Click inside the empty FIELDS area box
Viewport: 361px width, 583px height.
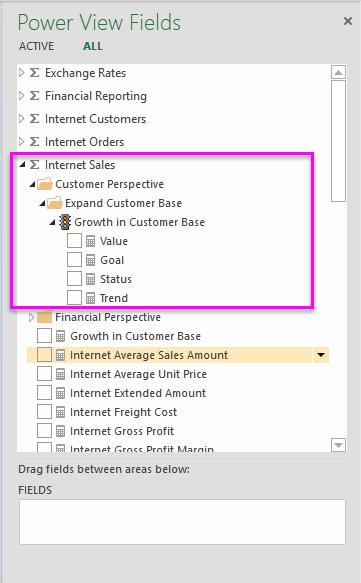tap(182, 522)
